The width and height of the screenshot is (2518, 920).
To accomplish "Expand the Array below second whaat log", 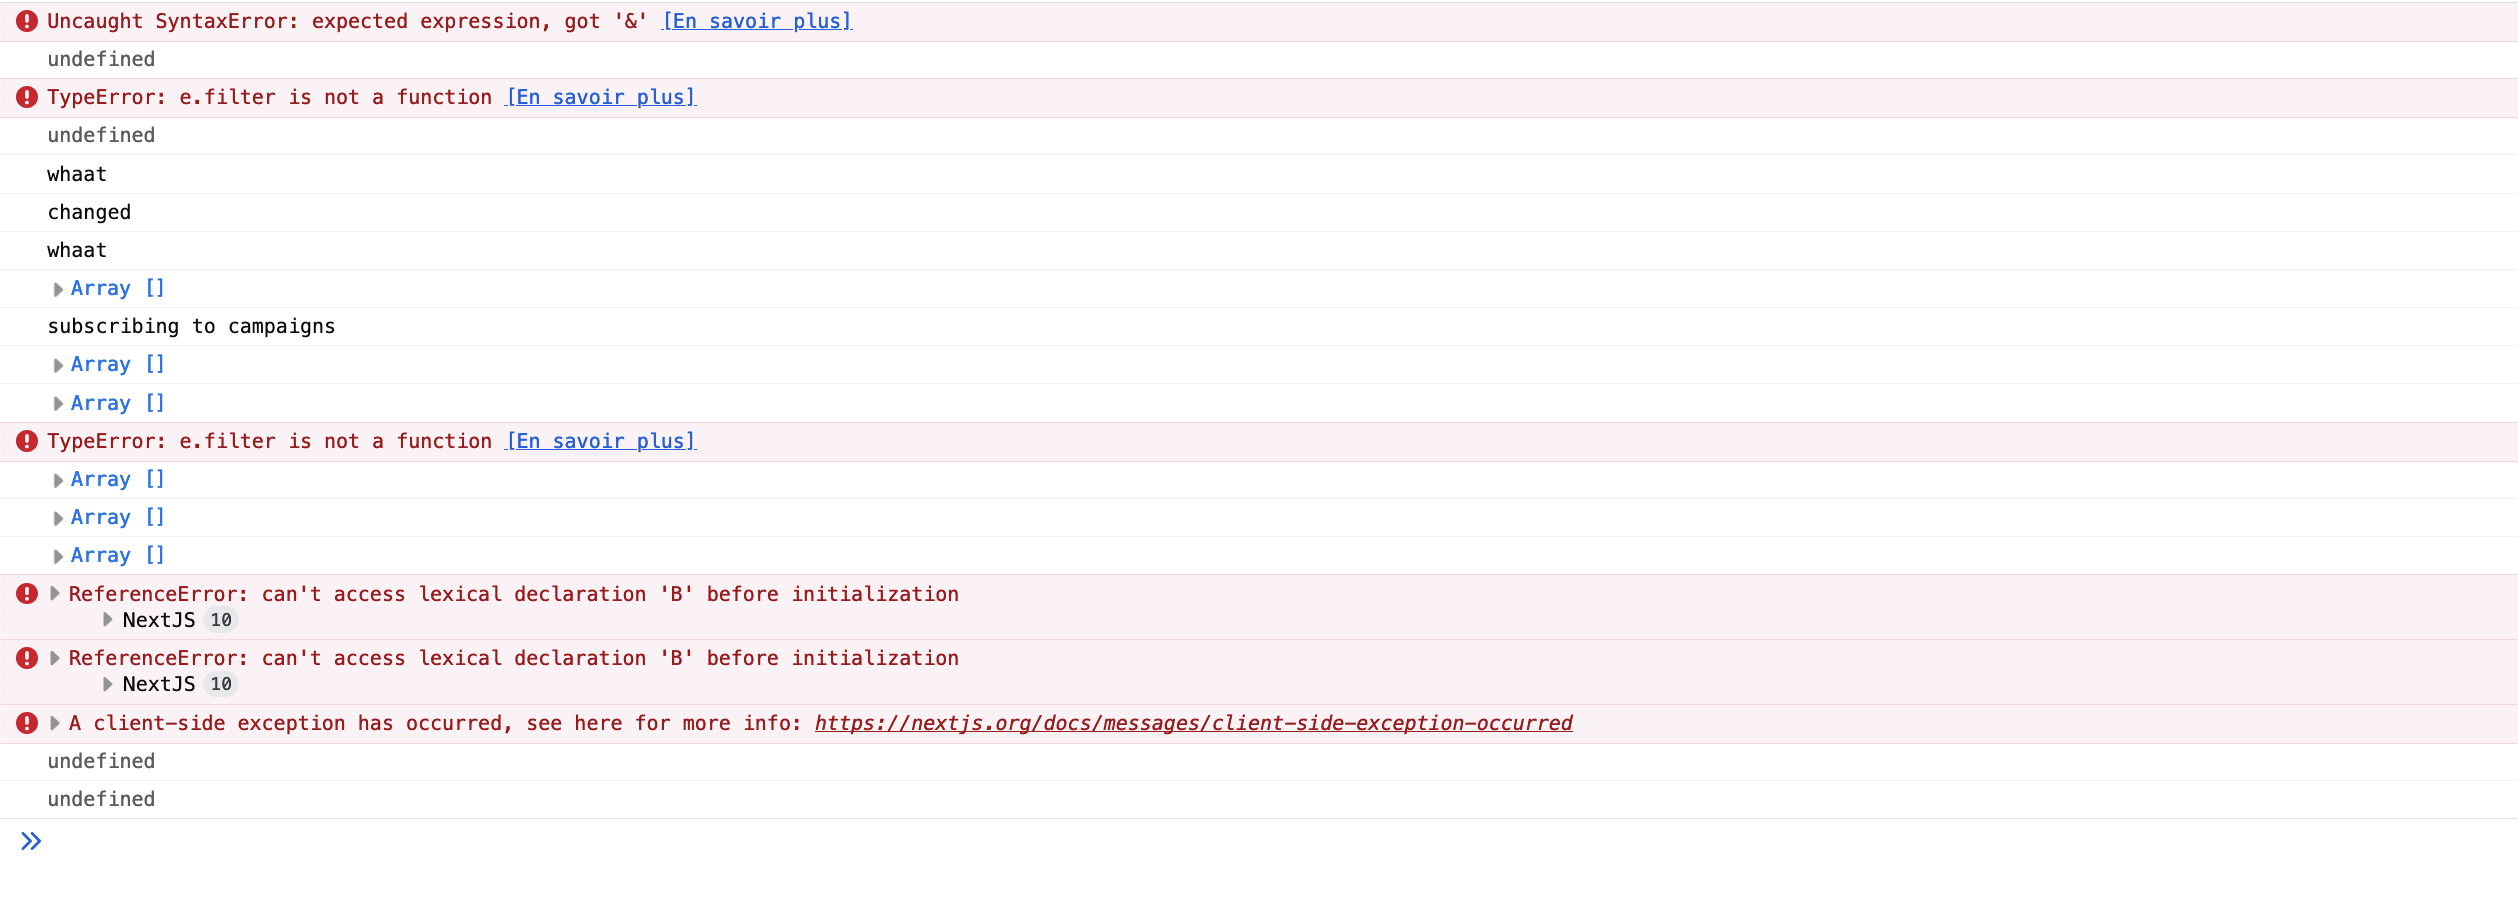I will (58, 289).
